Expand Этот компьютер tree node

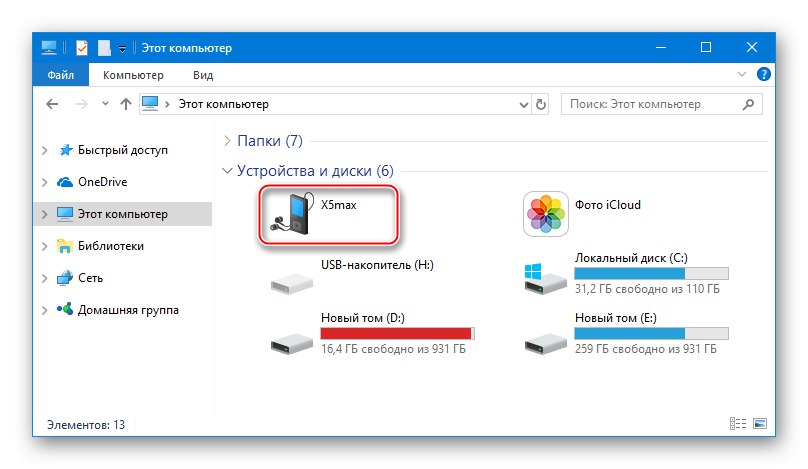(45, 214)
